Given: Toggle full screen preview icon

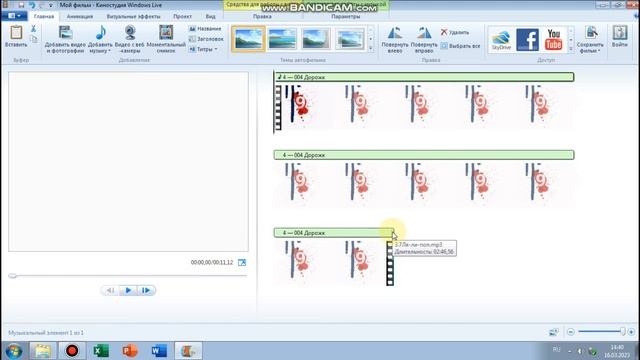Looking at the screenshot, I should click(x=242, y=262).
